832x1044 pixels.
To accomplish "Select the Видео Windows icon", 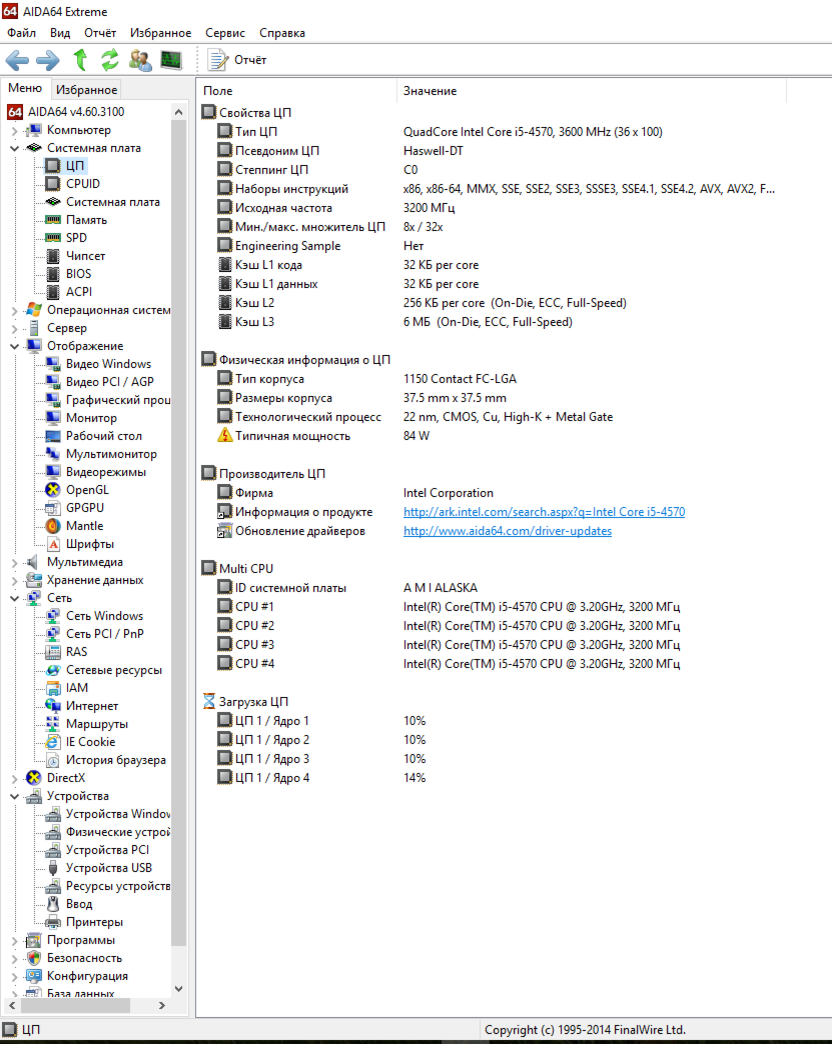I will 53,364.
